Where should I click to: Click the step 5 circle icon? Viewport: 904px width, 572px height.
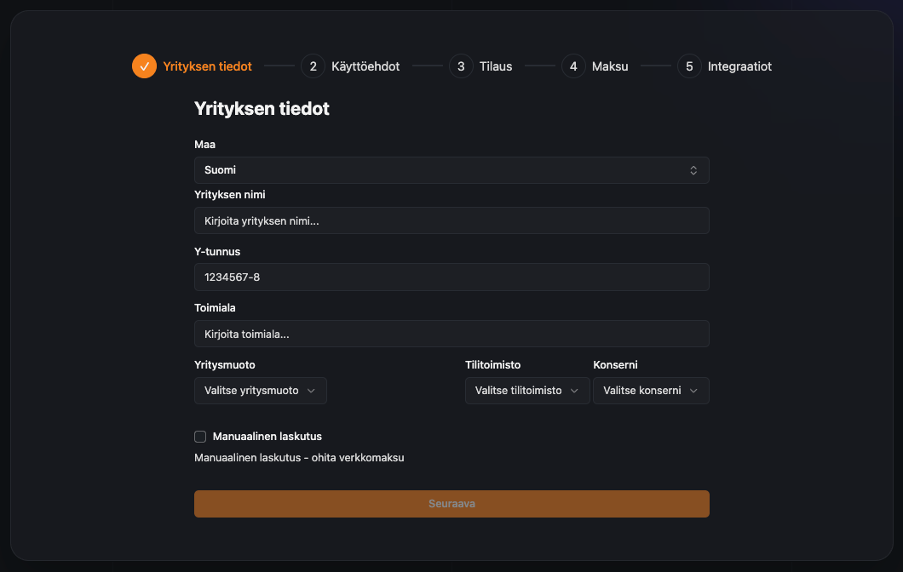pyautogui.click(x=688, y=66)
